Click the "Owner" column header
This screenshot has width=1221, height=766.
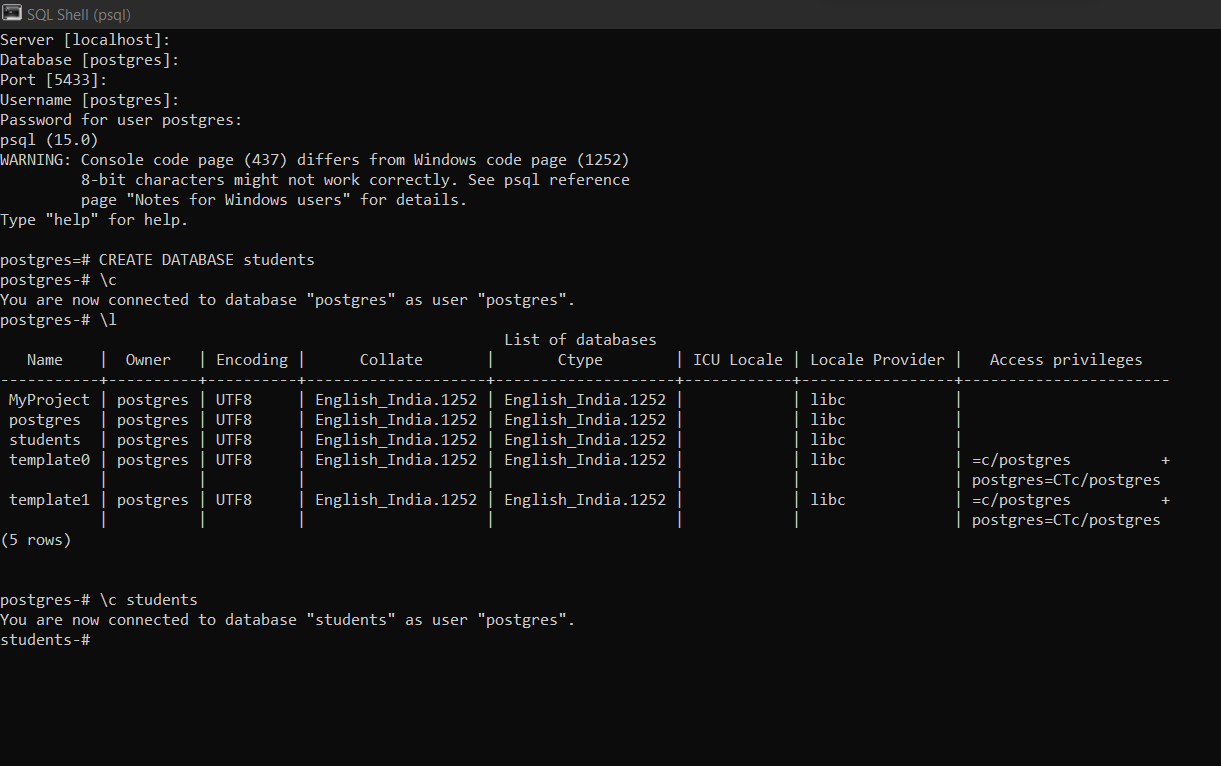tap(148, 360)
